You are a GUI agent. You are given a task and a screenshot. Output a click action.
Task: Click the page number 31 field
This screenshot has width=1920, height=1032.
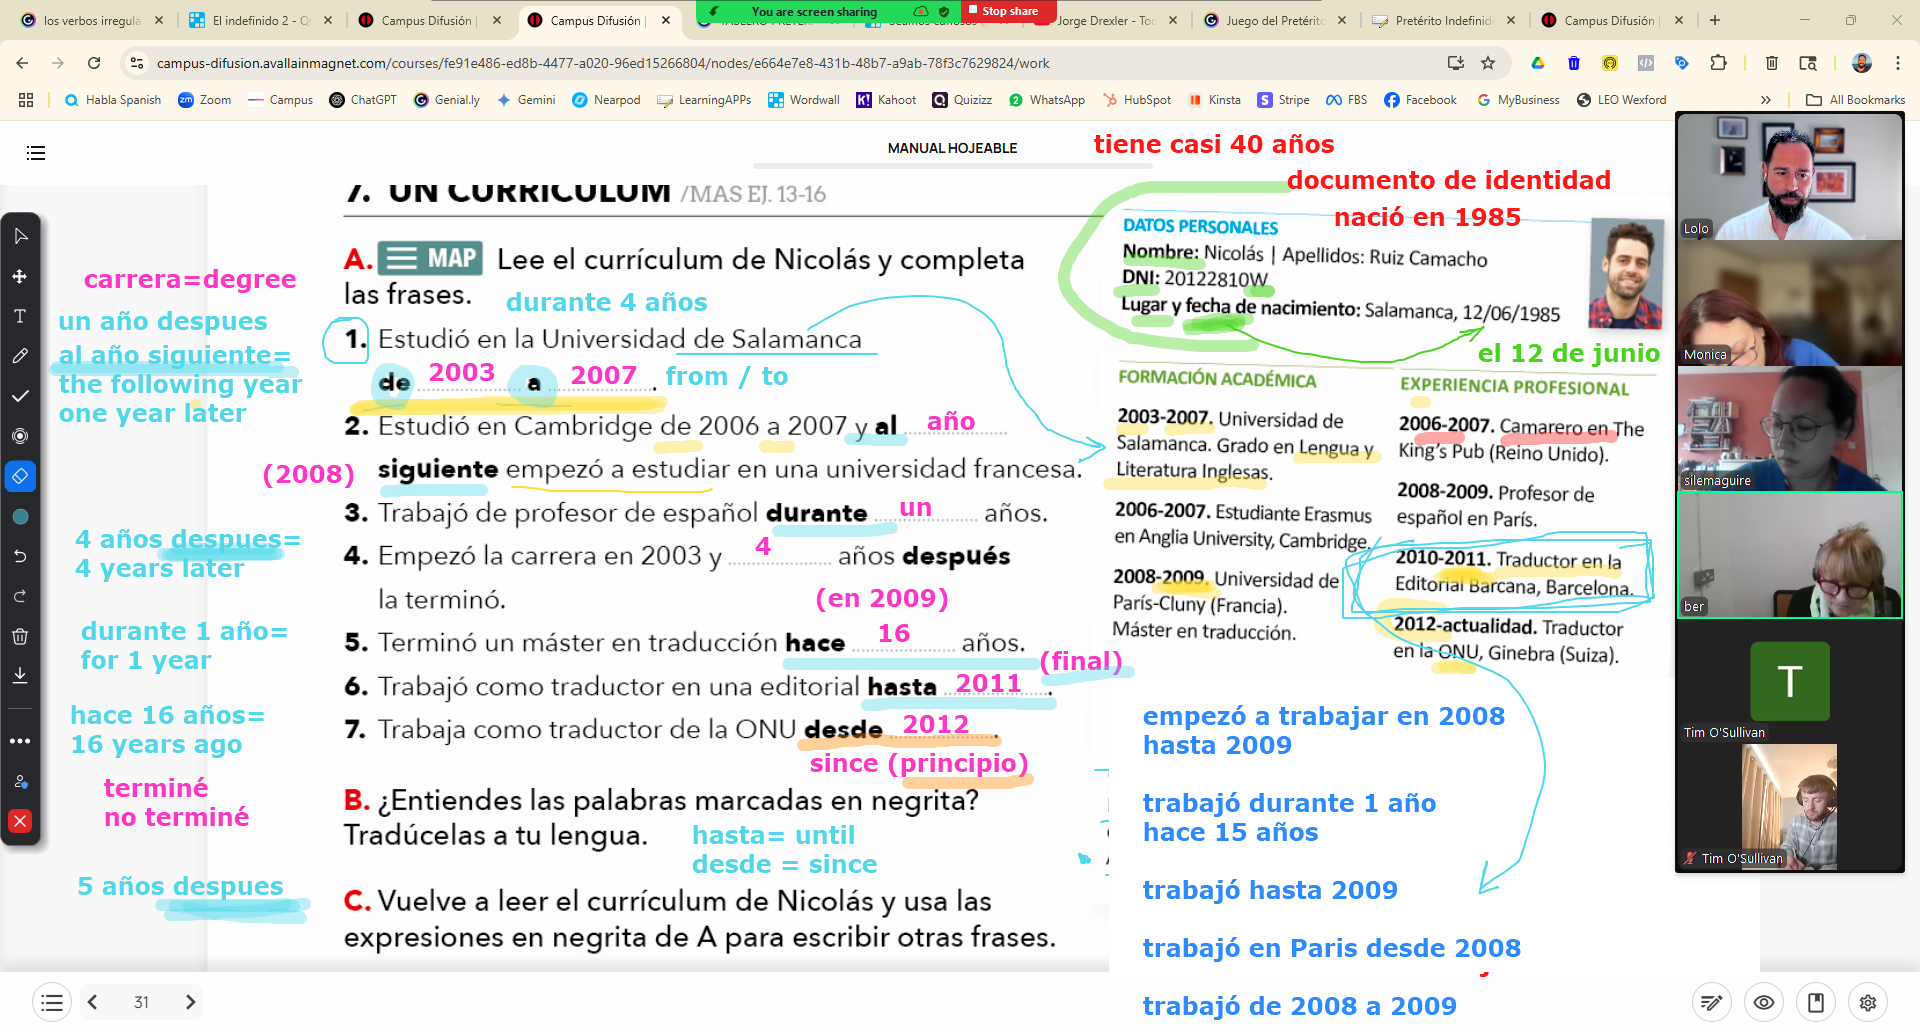coord(141,1002)
